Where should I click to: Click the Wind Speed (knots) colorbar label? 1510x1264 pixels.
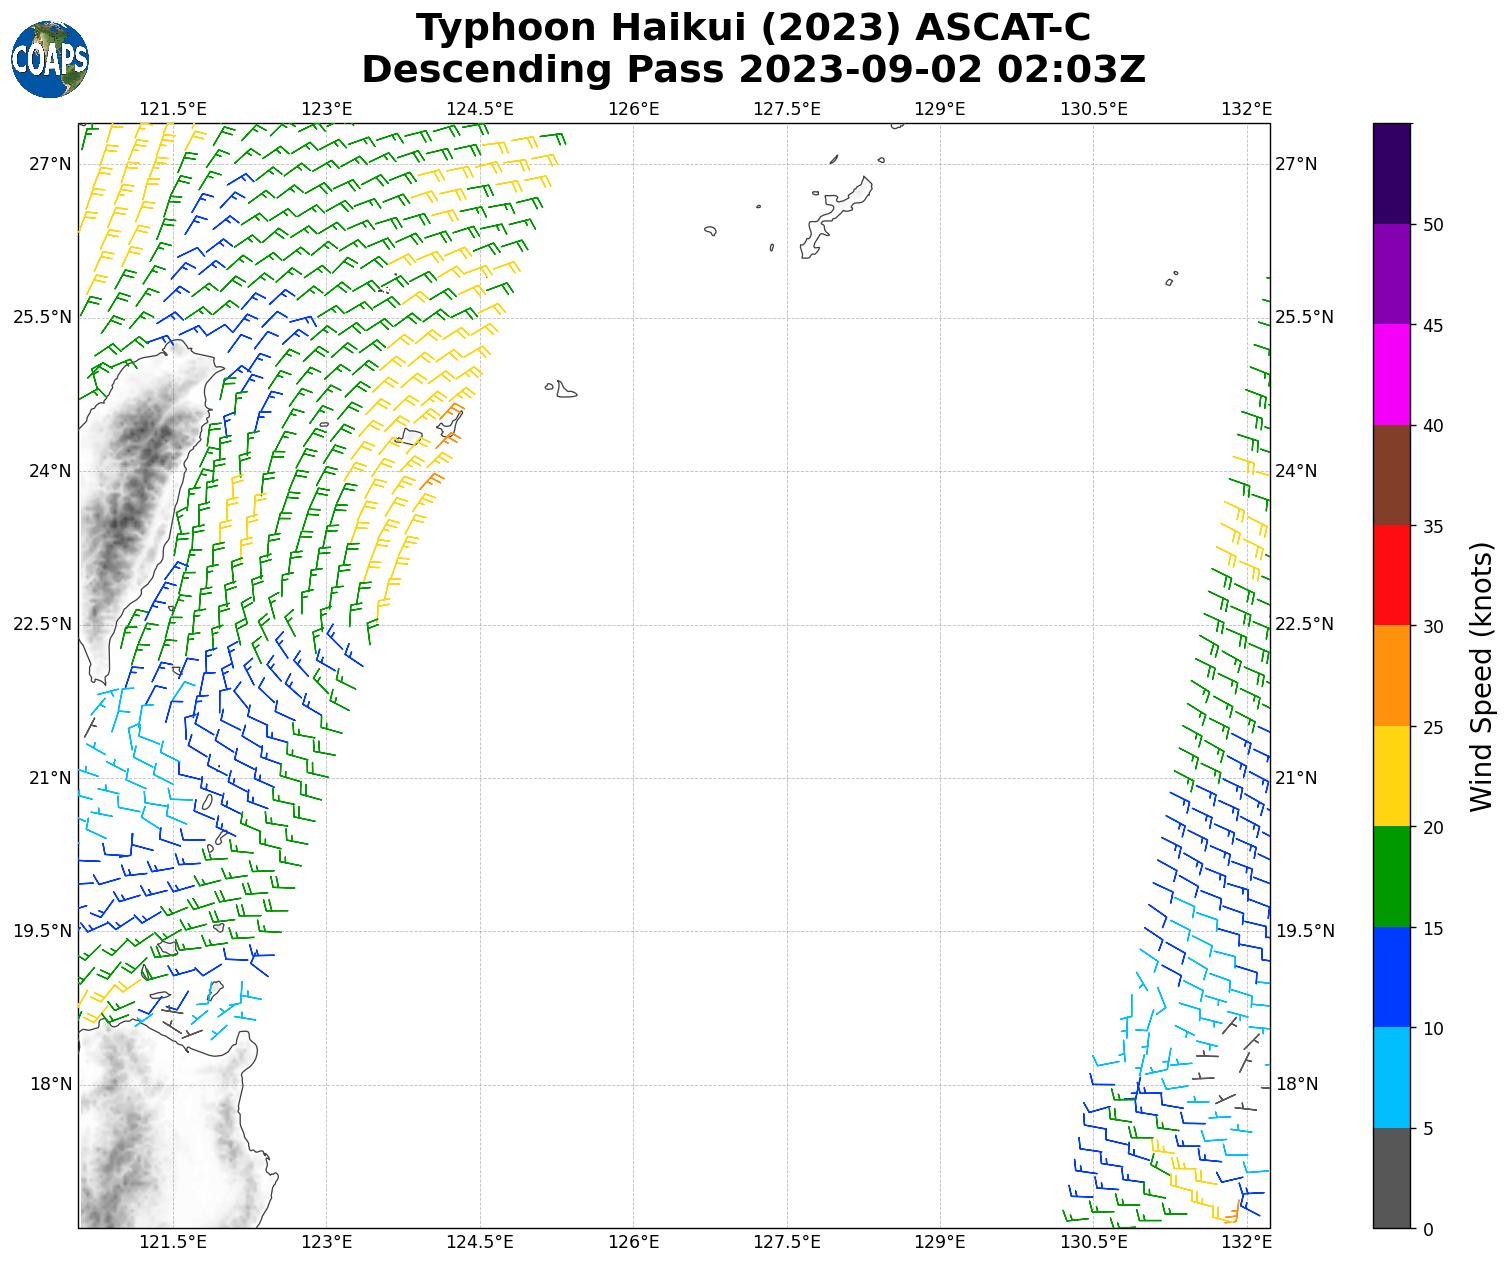coord(1481,676)
